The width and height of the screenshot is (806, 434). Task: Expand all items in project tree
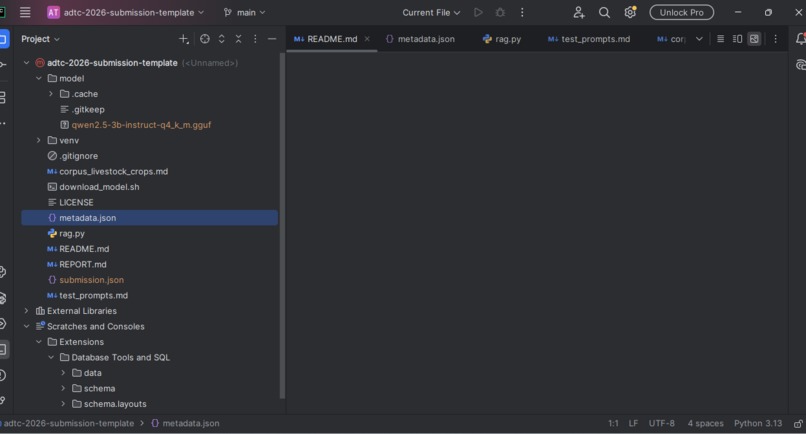coord(222,39)
